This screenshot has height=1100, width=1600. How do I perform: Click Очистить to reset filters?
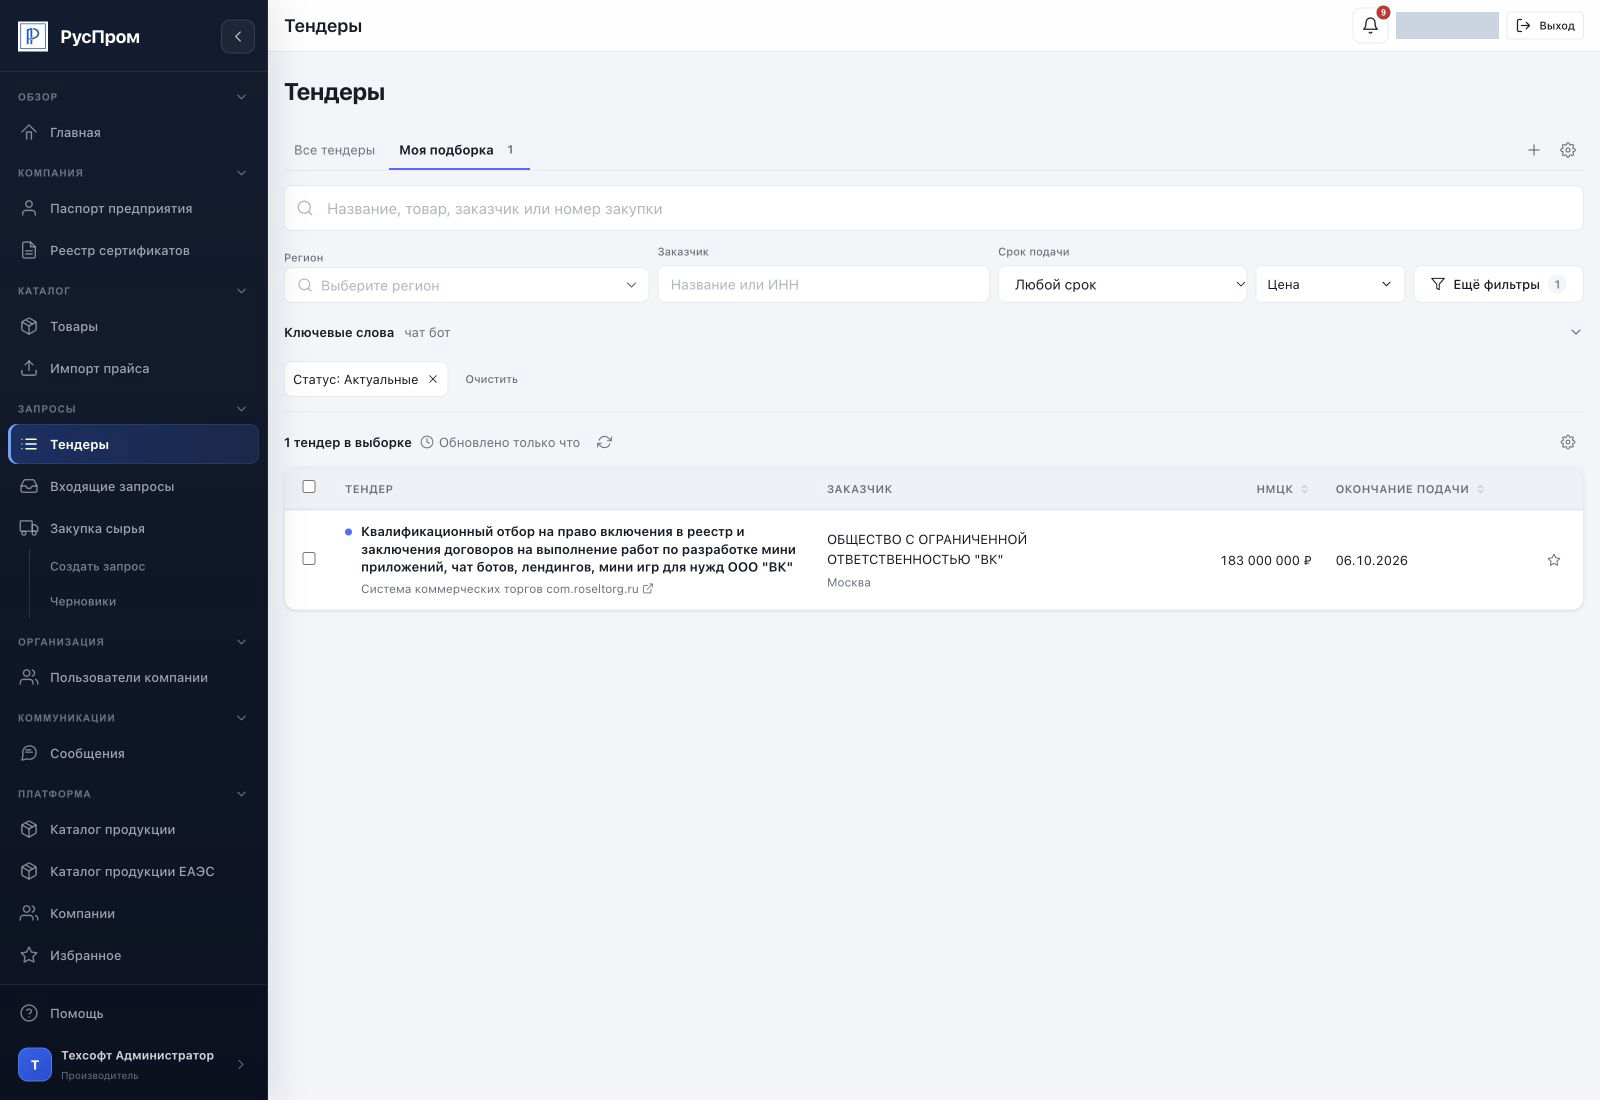[492, 379]
